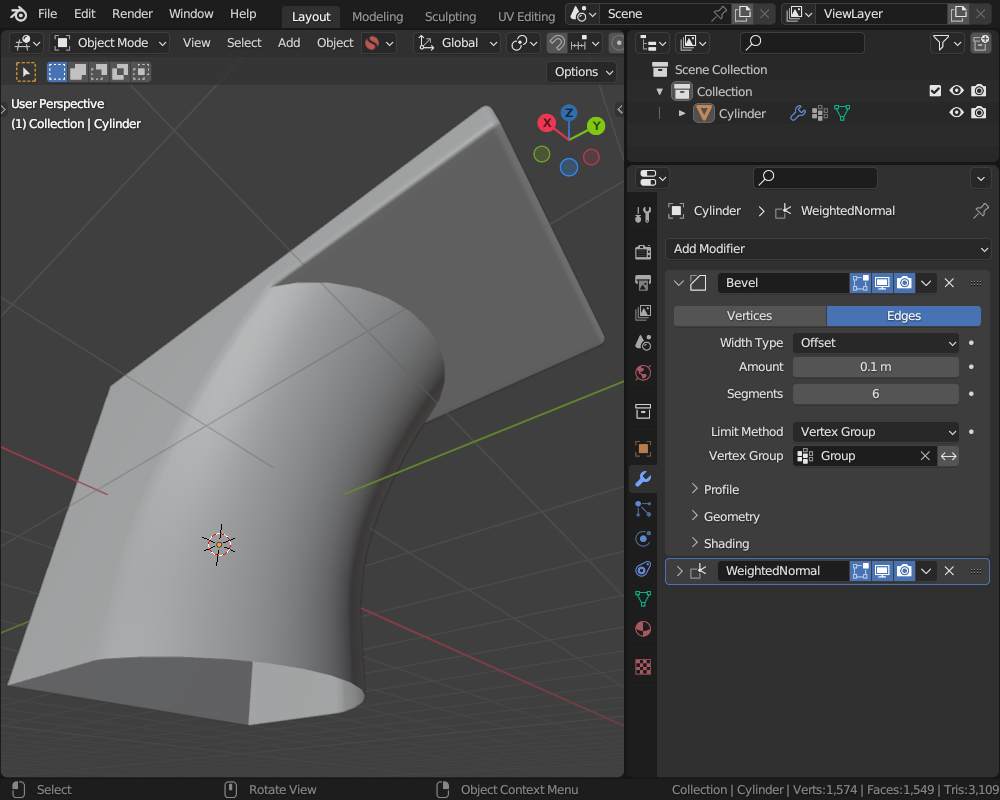Expand Cylinder in outliner tree

[682, 113]
